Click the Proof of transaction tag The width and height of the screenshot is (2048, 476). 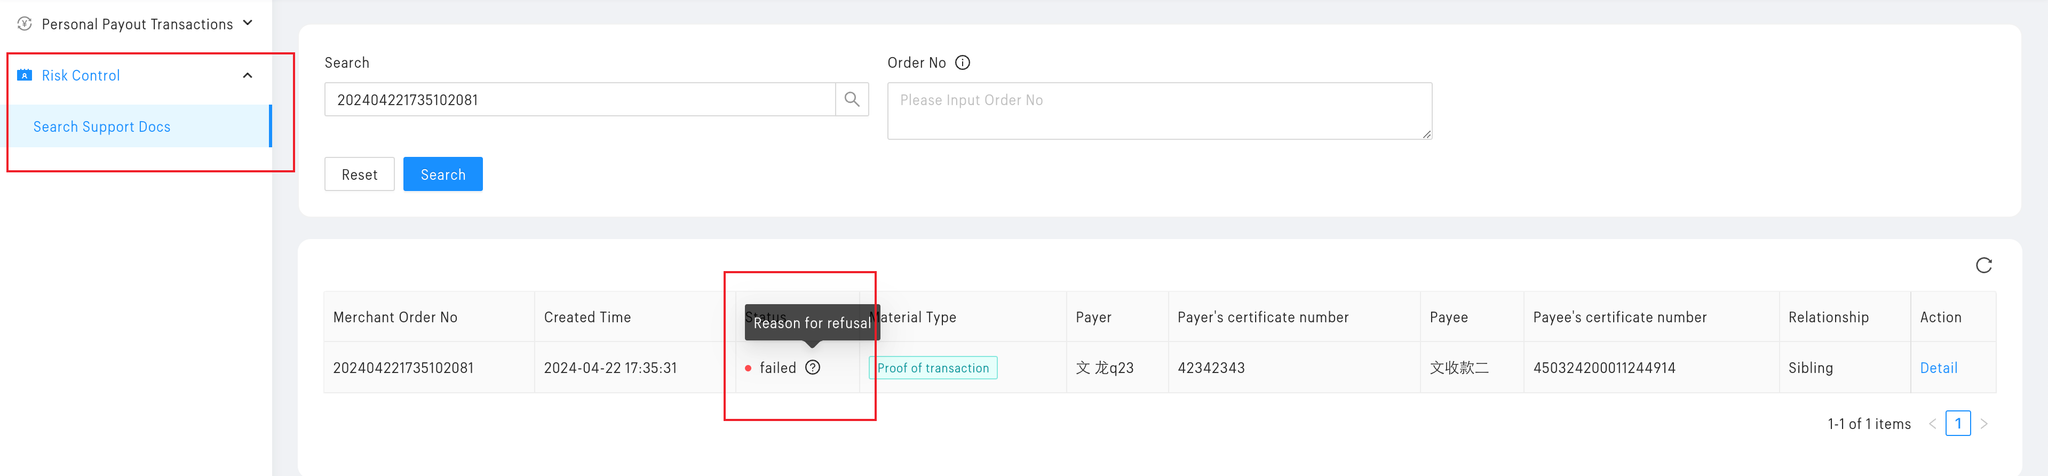[933, 368]
